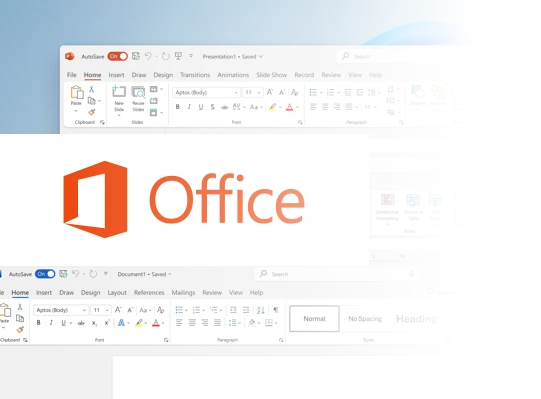Viewport: 541px width, 399px height.
Task: Toggle Italic in Word font group
Action: click(51, 323)
